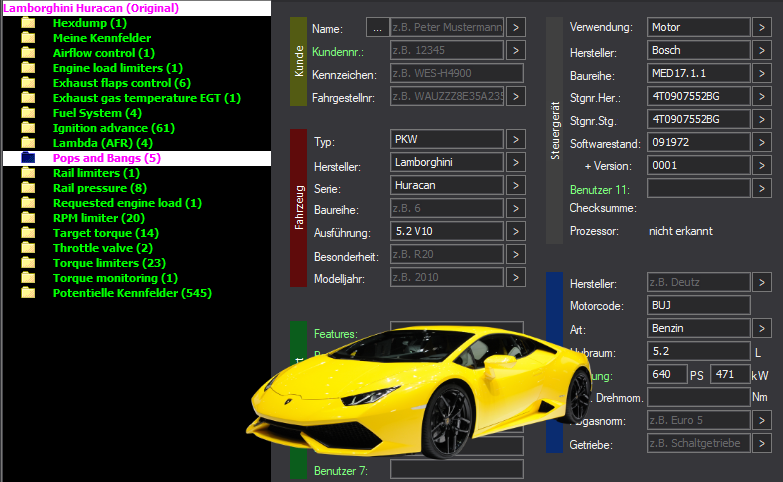The image size is (783, 482).
Task: Open Potentielle Kennfelder (545) entry
Action: [132, 293]
